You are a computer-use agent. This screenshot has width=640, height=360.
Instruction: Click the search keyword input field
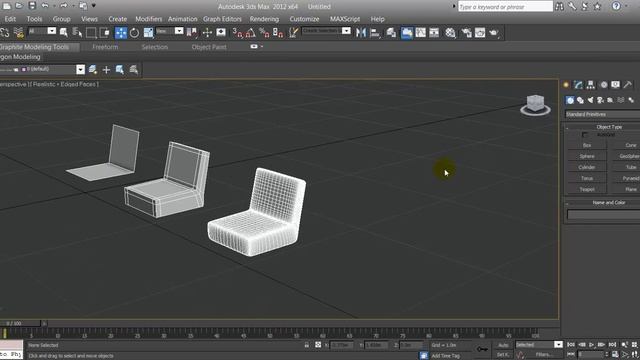point(505,7)
